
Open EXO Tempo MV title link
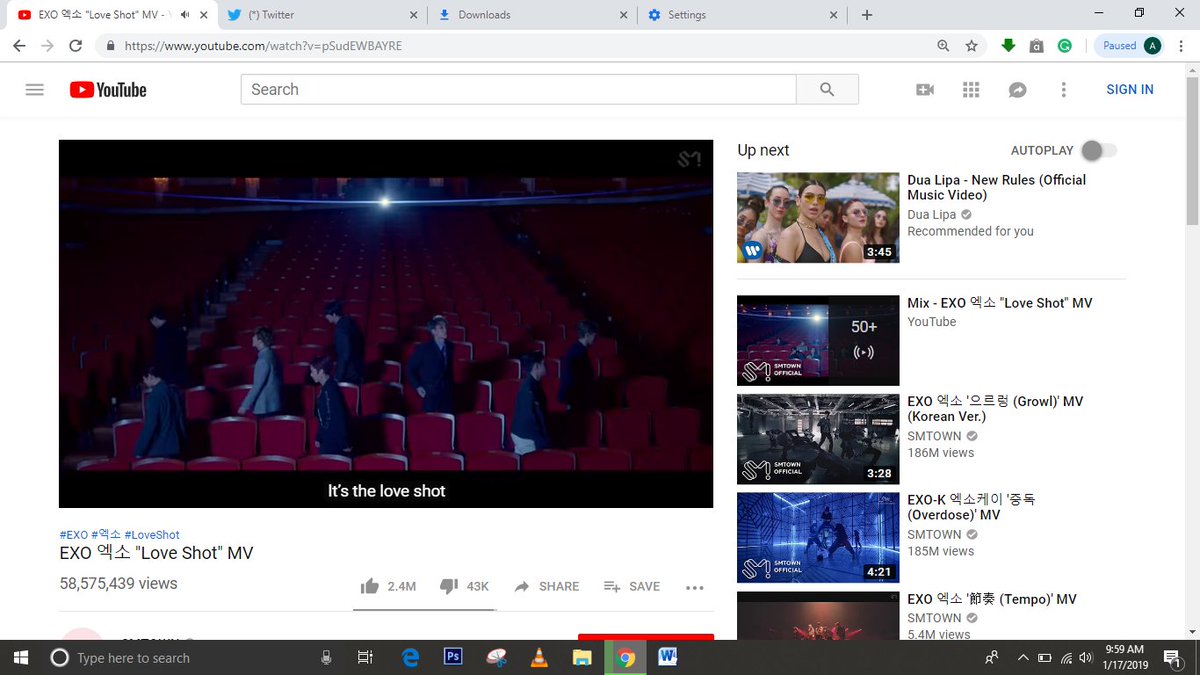pos(992,600)
